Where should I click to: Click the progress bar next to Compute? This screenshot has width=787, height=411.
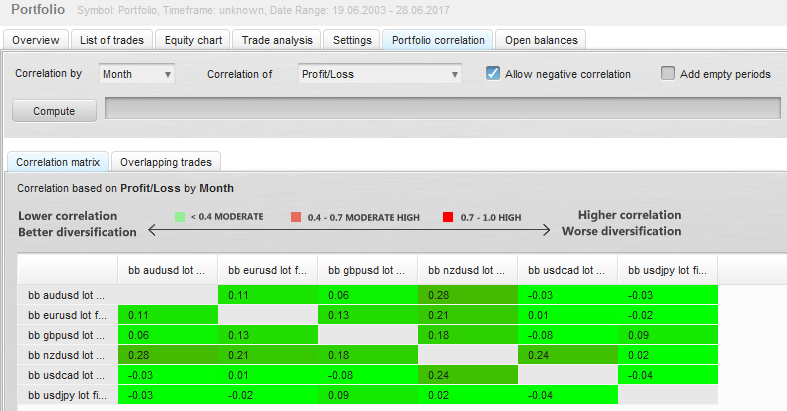[441, 109]
